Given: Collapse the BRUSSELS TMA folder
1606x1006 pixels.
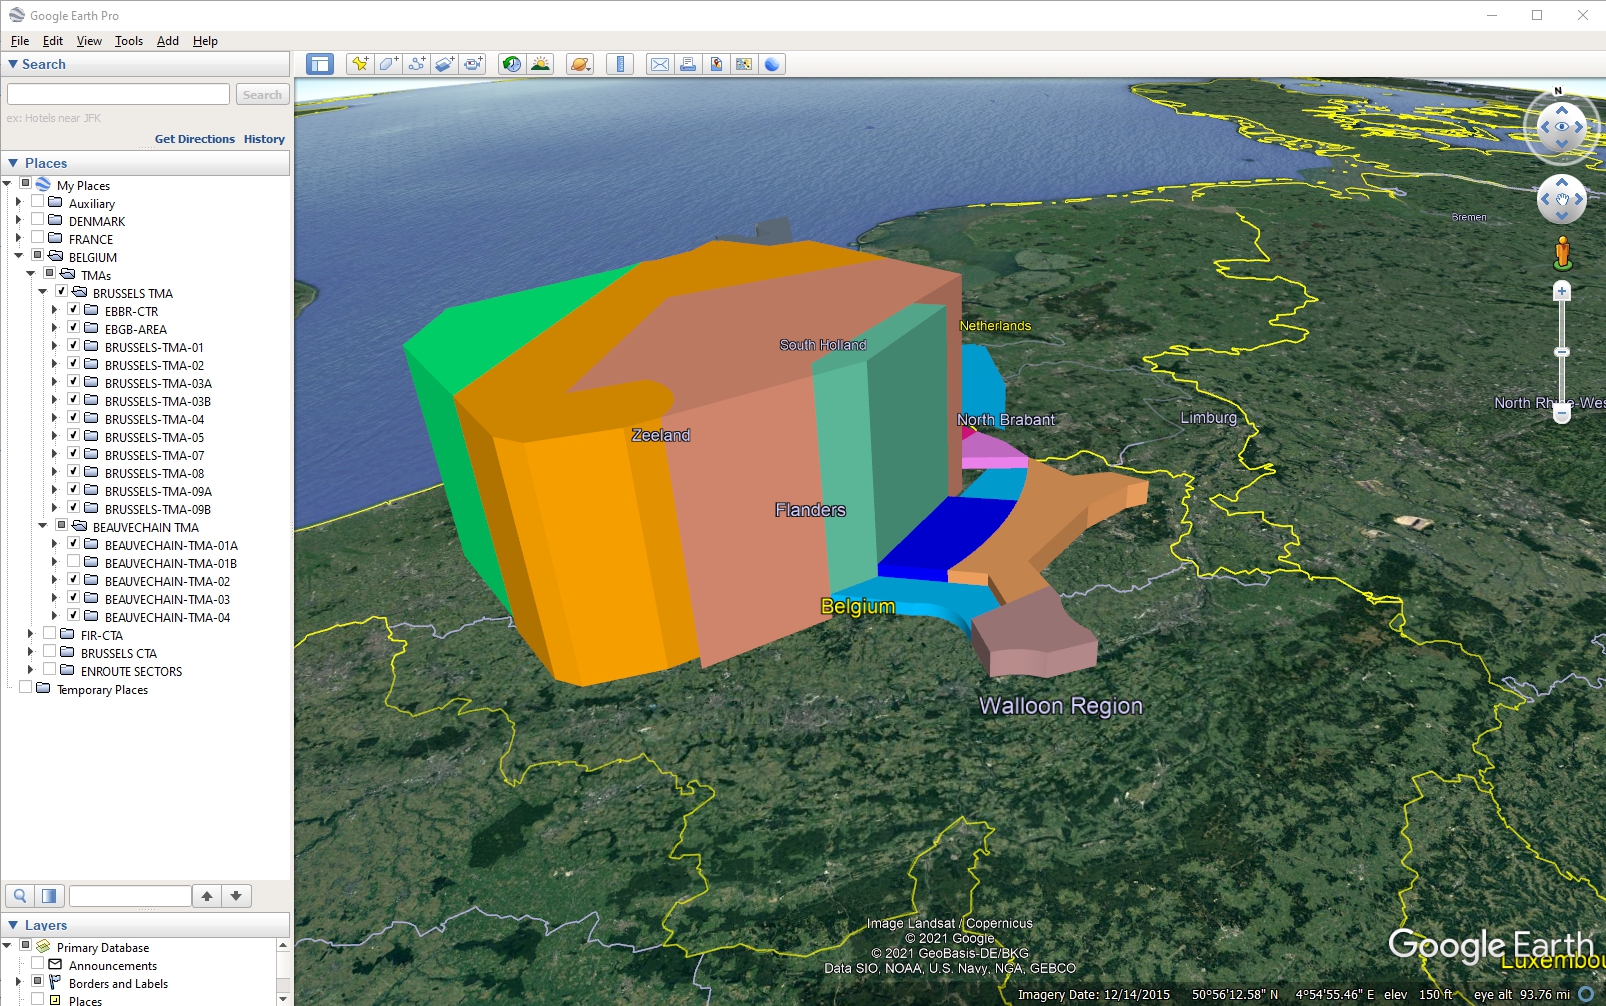Looking at the screenshot, I should (43, 293).
